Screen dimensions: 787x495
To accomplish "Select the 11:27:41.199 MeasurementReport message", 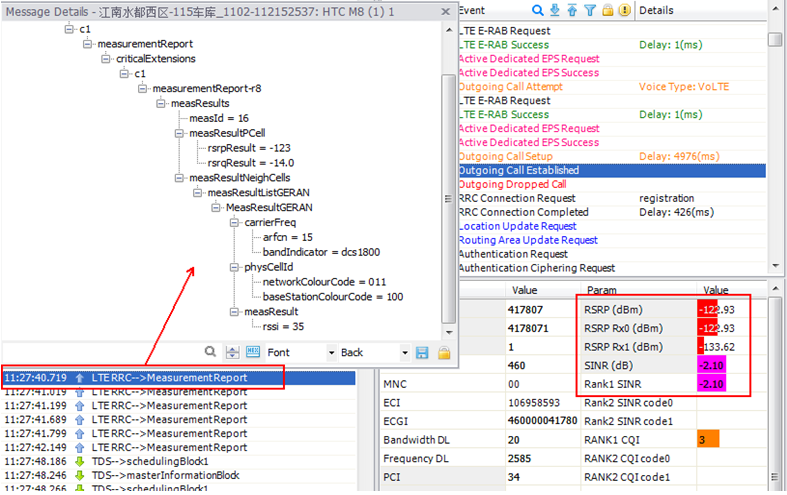I will point(179,406).
